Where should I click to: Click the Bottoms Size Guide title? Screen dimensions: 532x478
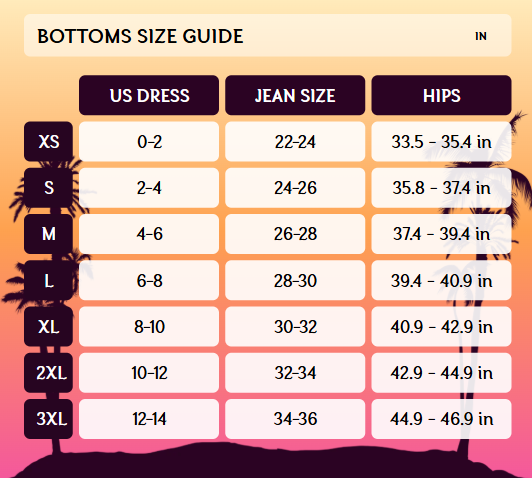(x=140, y=36)
